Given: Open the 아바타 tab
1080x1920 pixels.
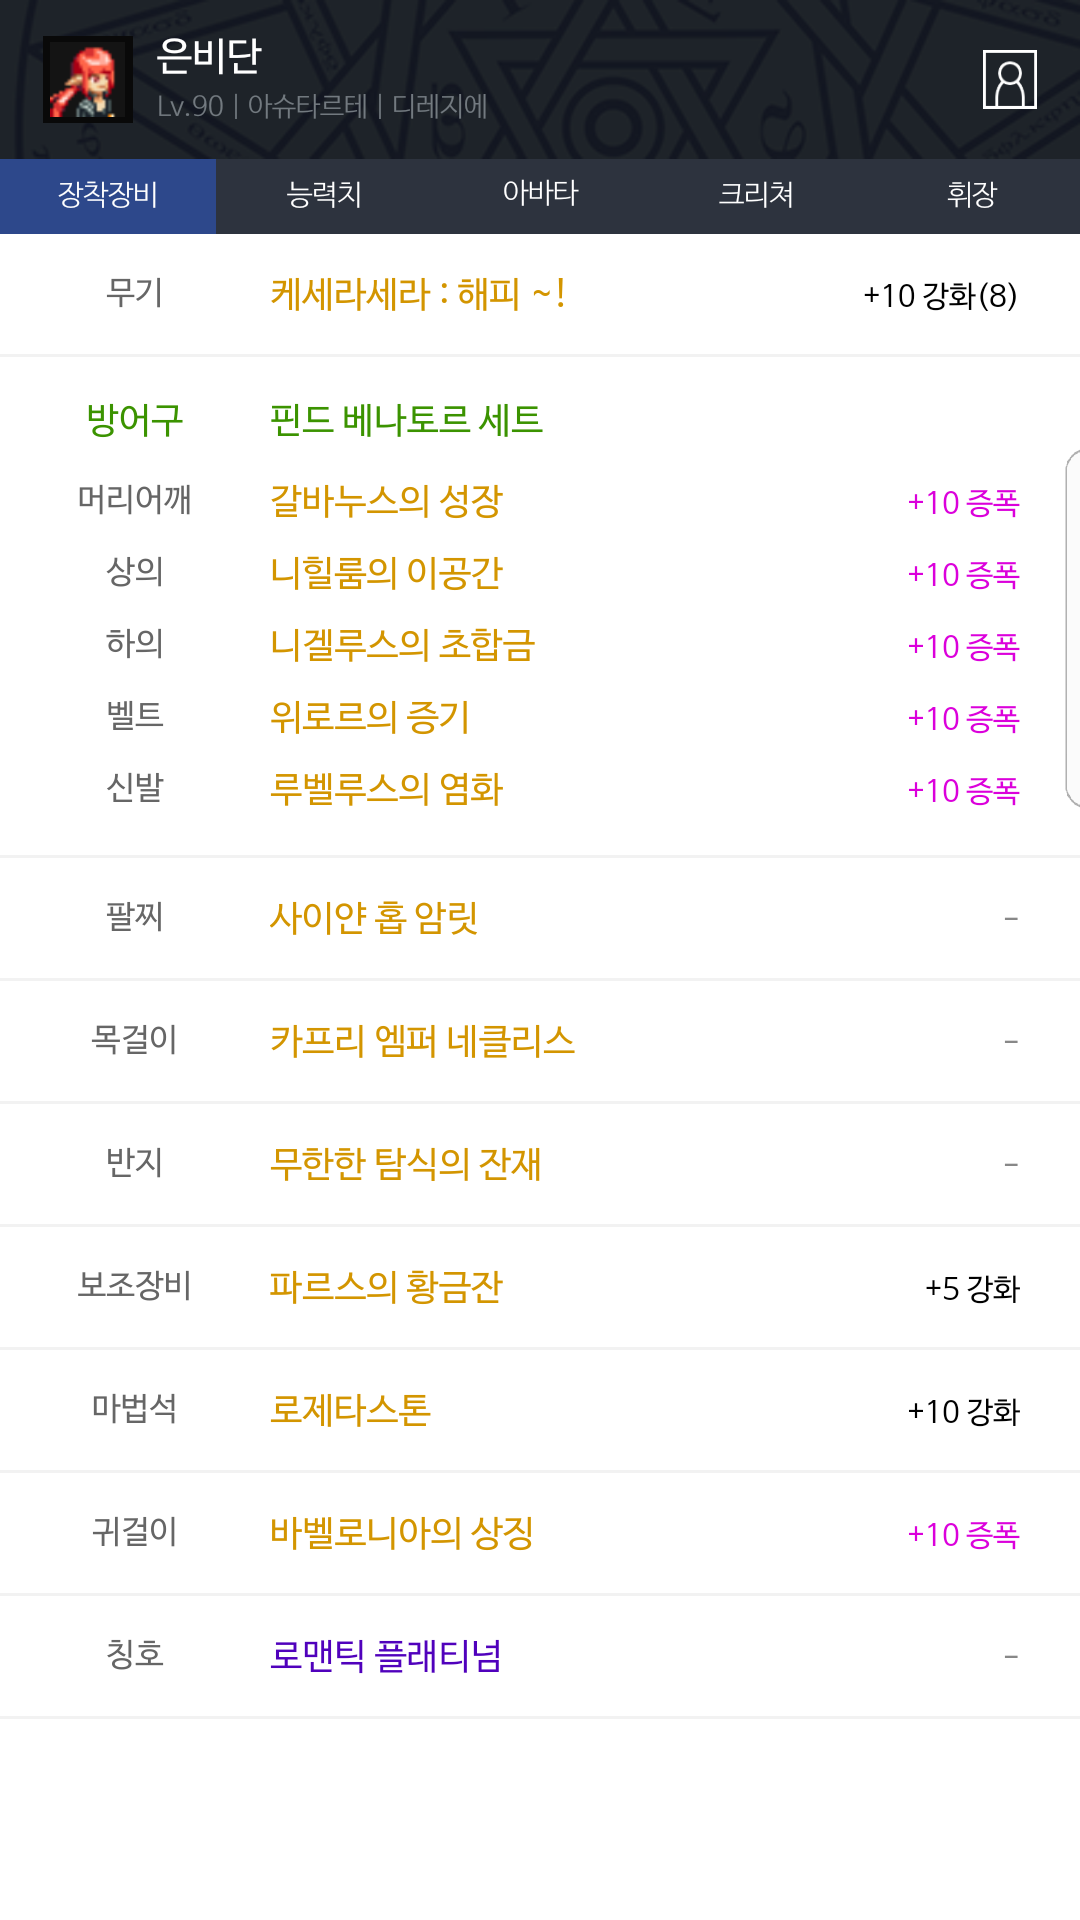Looking at the screenshot, I should 540,195.
